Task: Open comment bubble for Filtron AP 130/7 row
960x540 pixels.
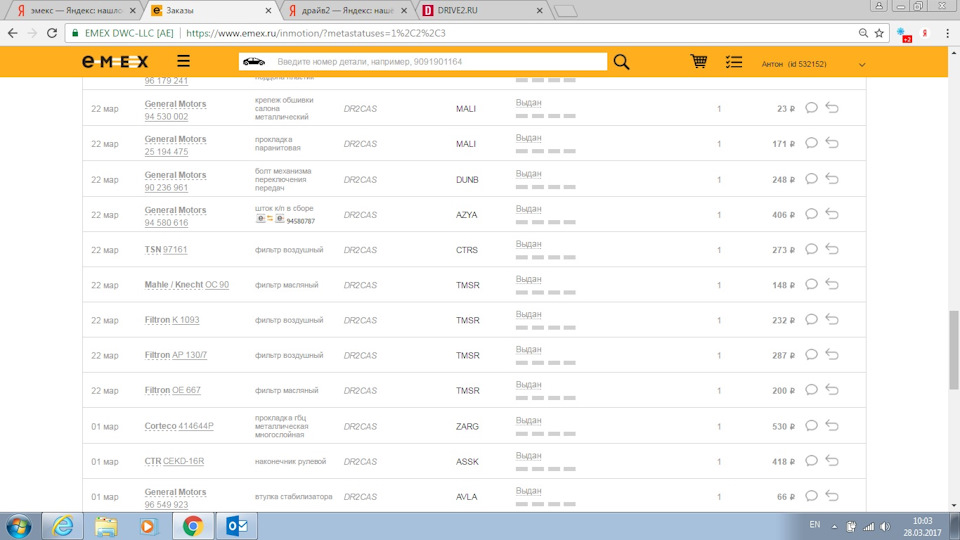Action: (811, 354)
